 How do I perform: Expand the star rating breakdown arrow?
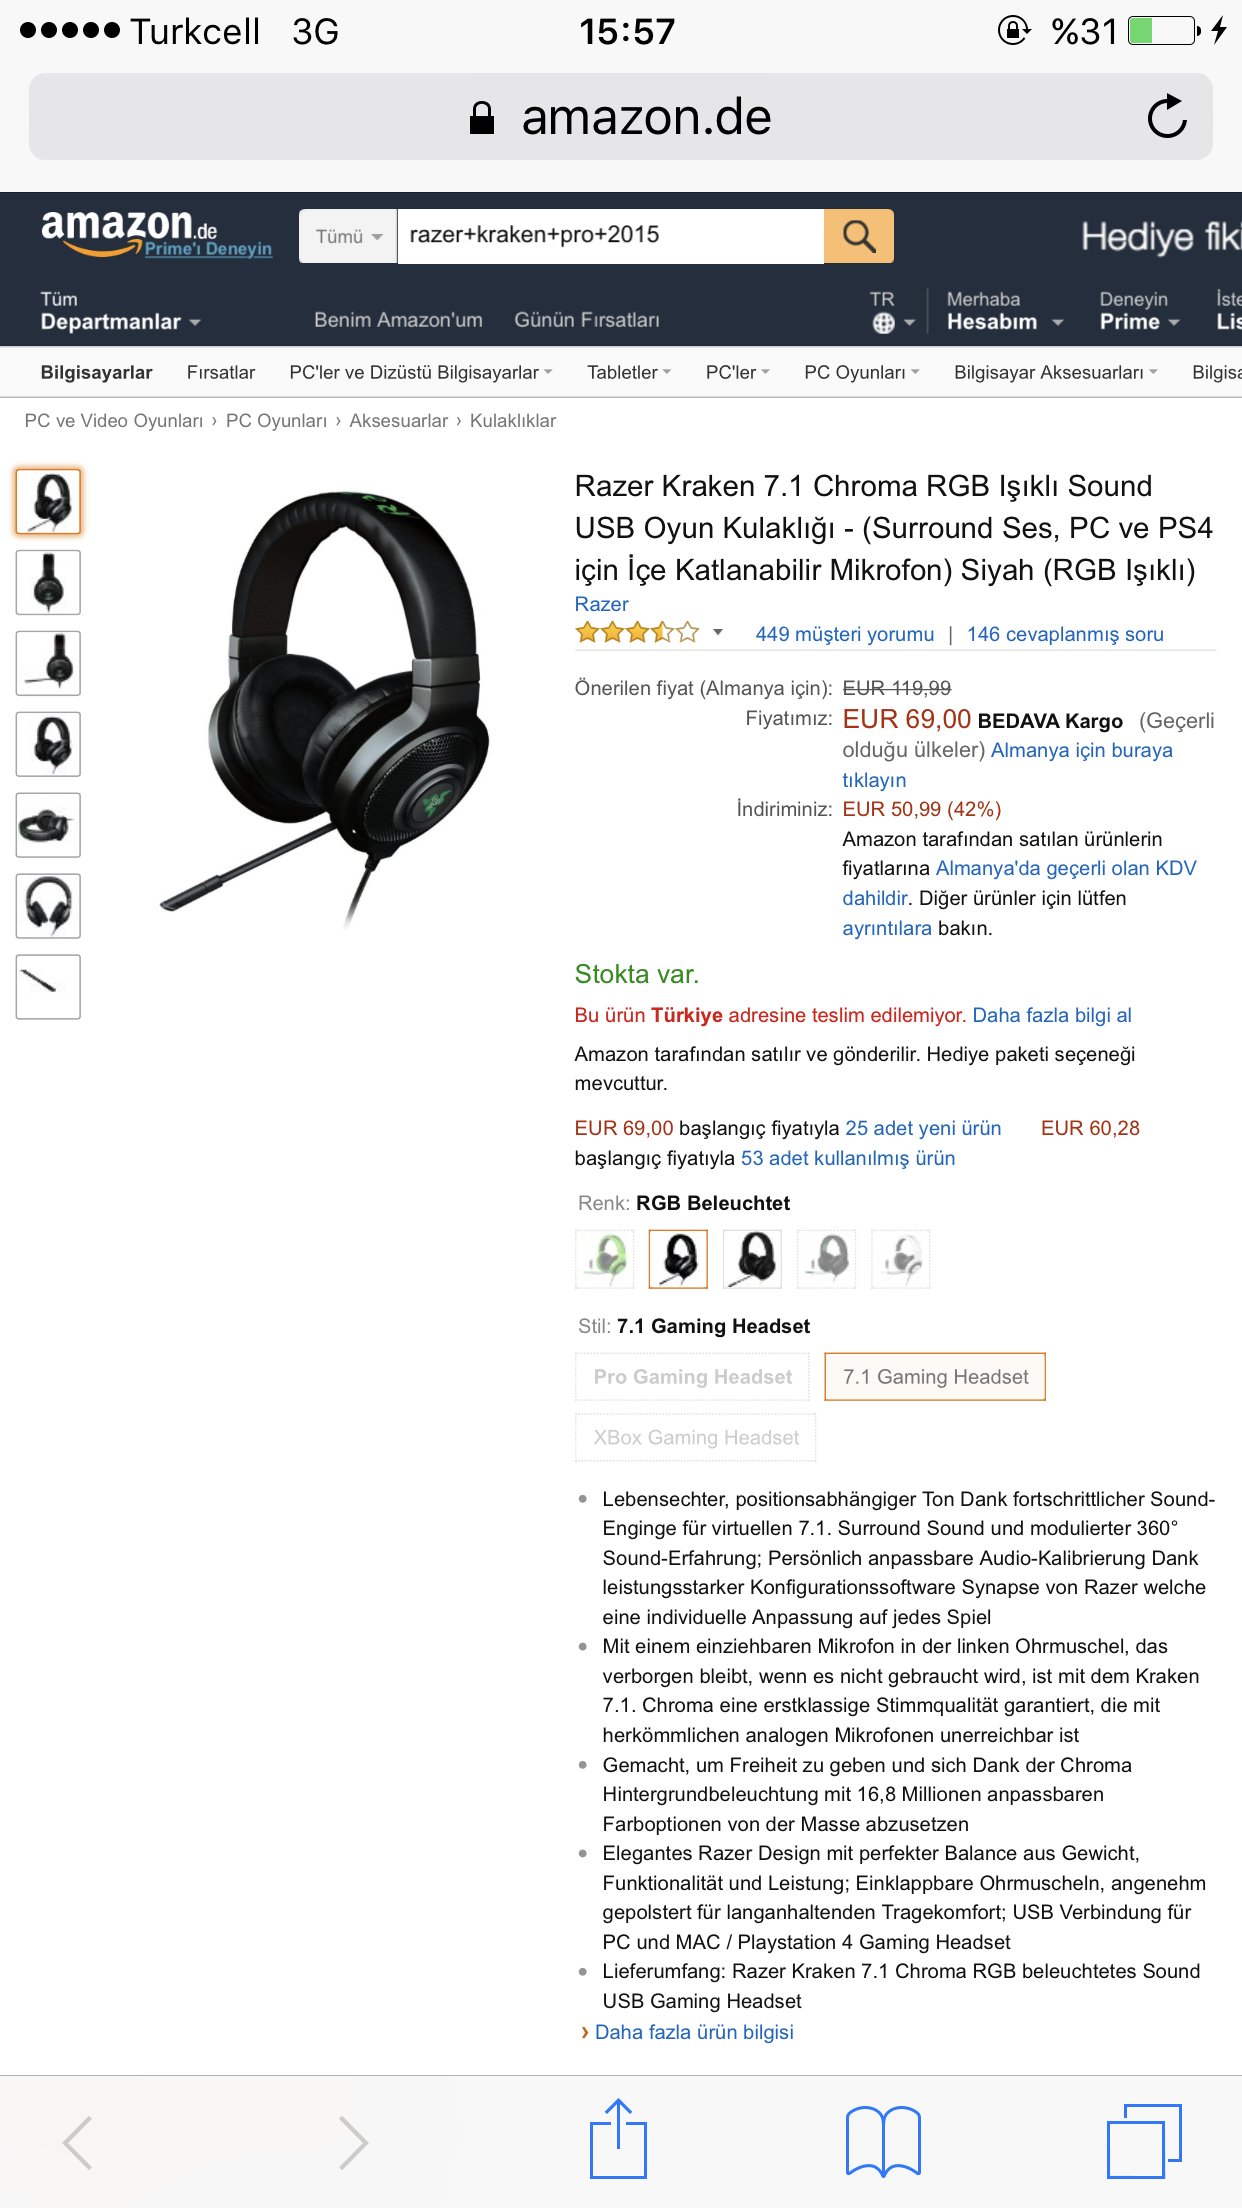coord(717,632)
